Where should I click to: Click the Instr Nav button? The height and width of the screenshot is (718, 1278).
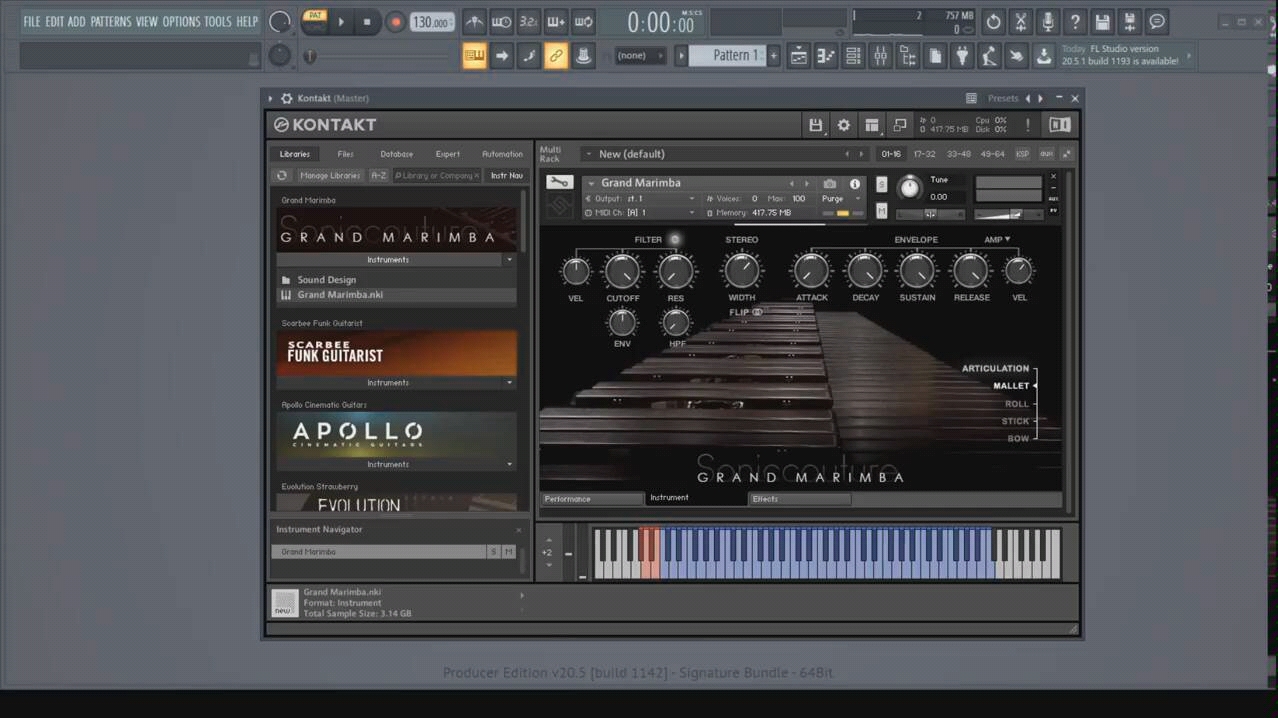[506, 175]
